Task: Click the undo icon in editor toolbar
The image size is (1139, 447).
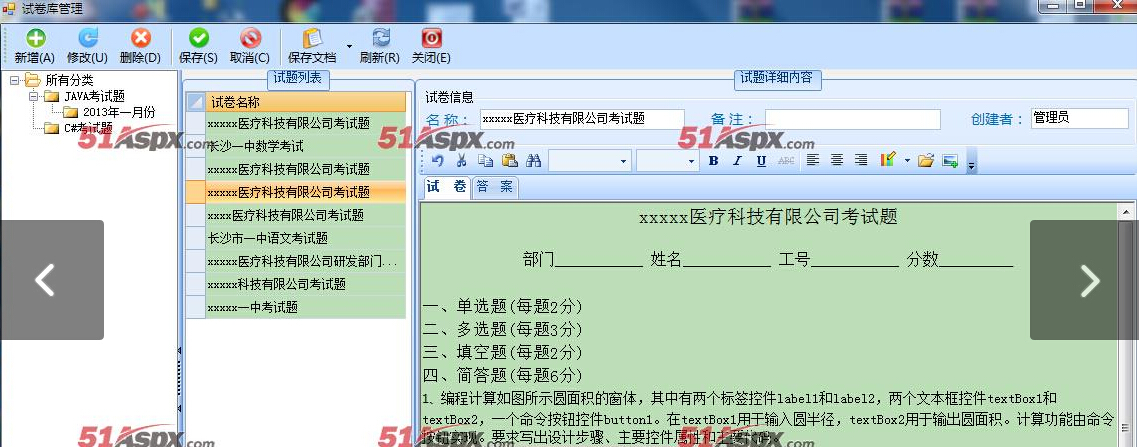Action: point(437,161)
